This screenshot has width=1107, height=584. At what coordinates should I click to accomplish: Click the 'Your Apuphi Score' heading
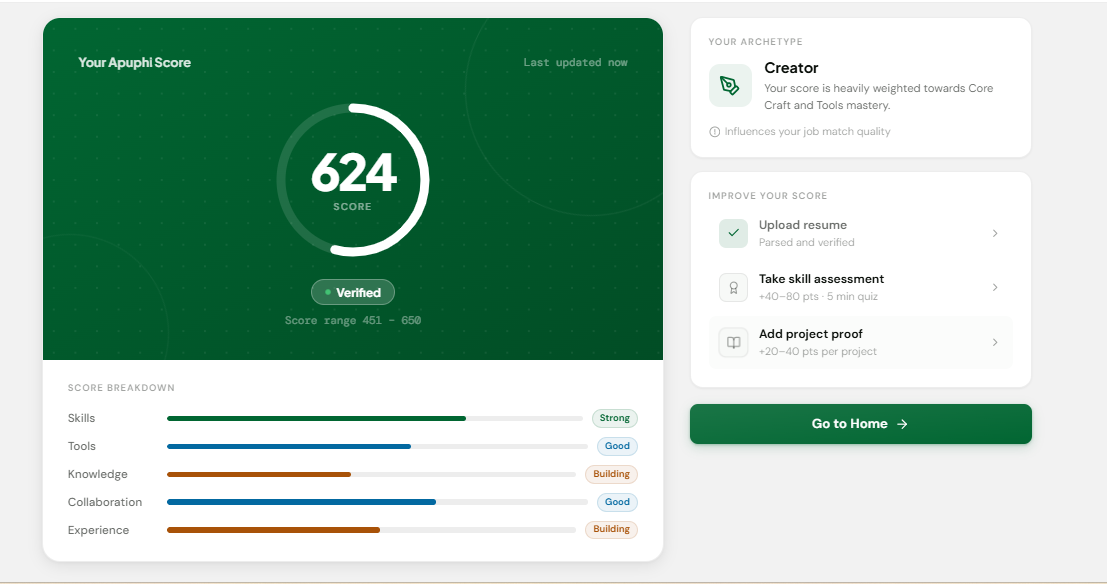click(134, 62)
